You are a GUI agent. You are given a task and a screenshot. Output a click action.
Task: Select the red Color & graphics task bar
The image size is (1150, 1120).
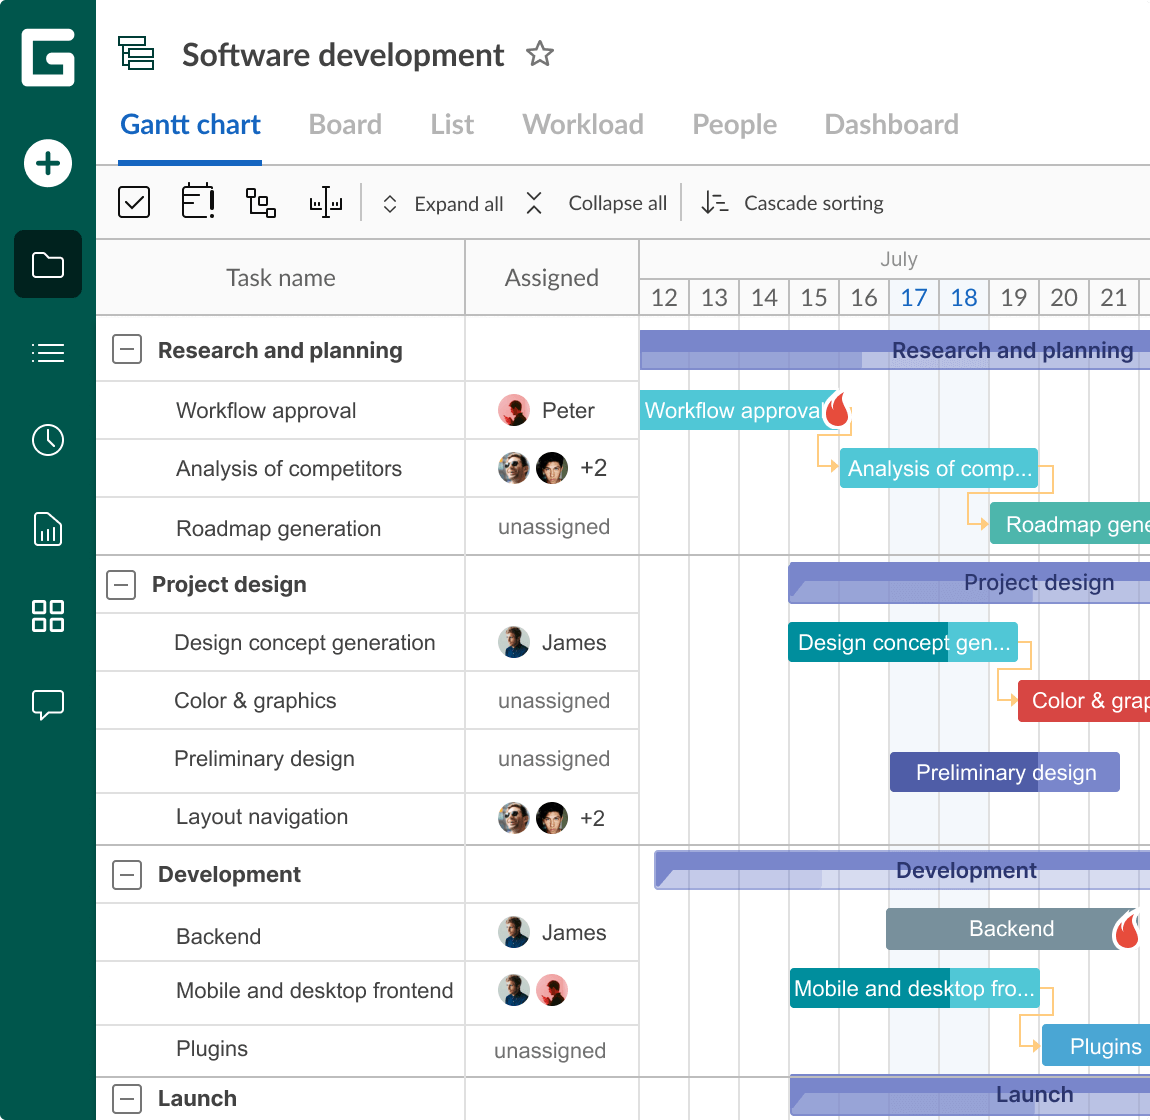pyautogui.click(x=1084, y=701)
